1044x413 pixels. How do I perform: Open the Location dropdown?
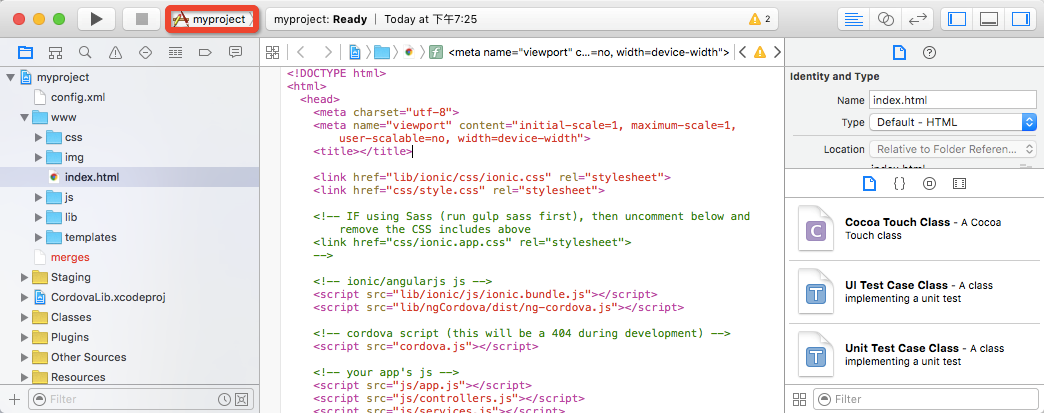pyautogui.click(x=953, y=149)
